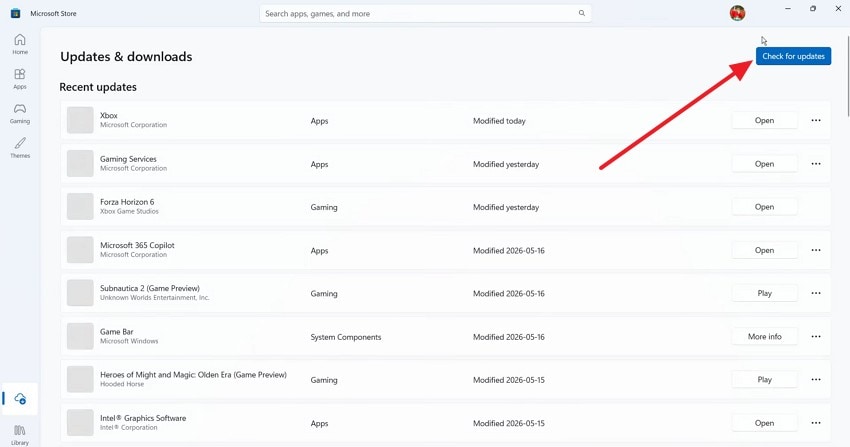Click the Microsoft 365 Copilot title

pos(137,245)
